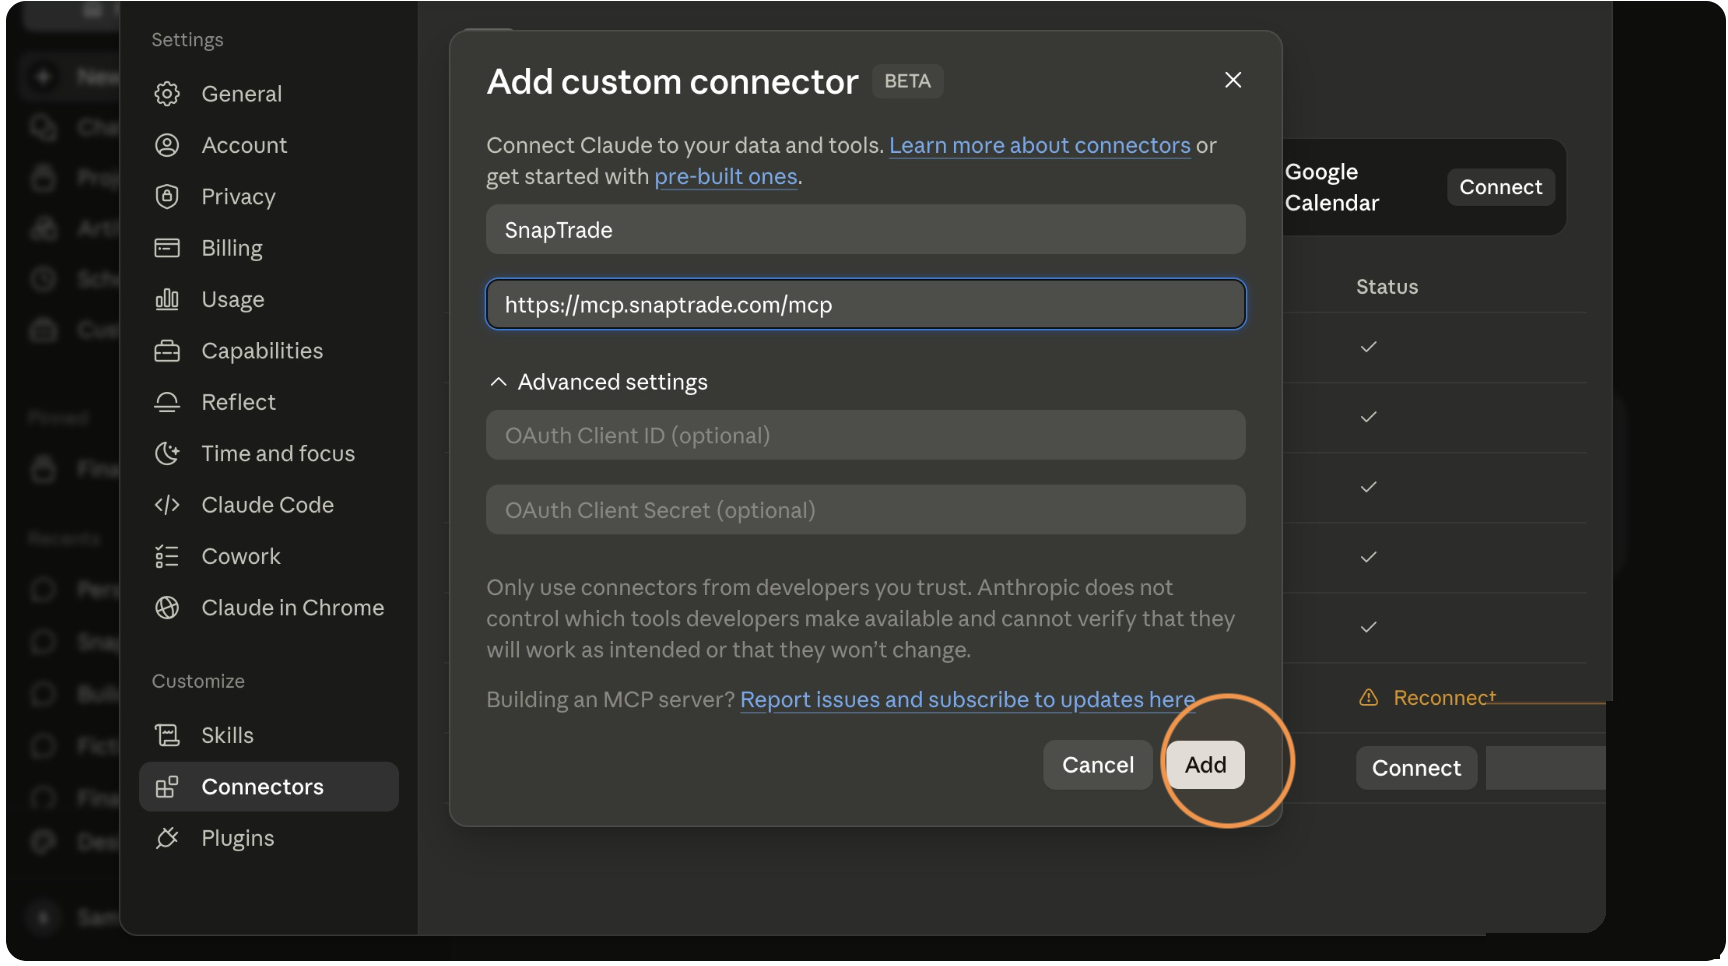Click the Time and focus moon icon
This screenshot has height=966, width=1728.
tap(167, 453)
